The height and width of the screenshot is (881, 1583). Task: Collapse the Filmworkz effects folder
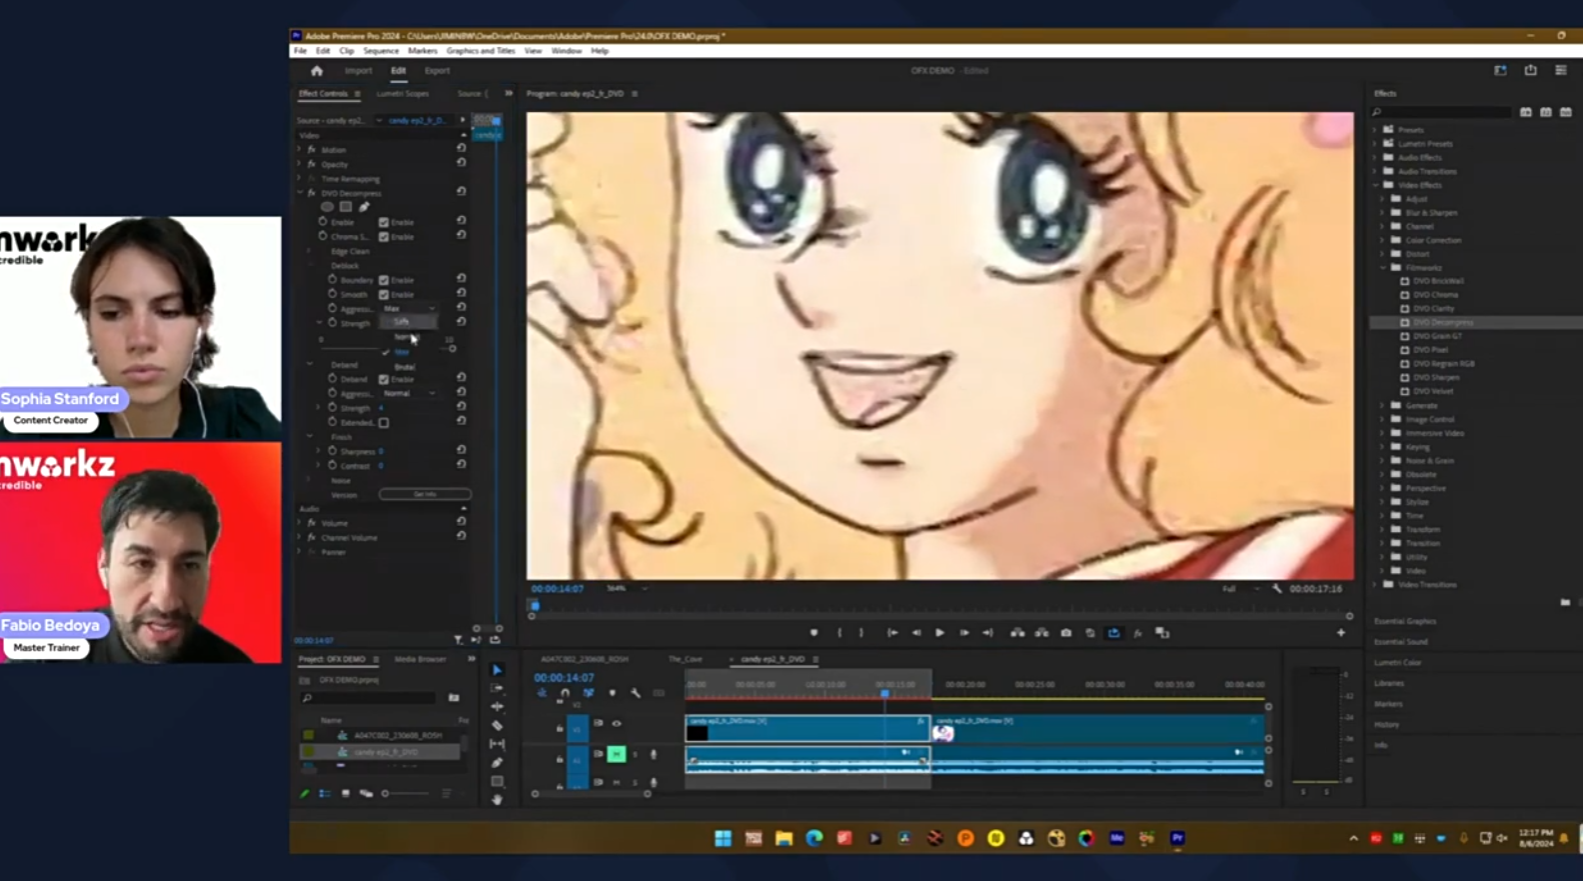(1384, 267)
